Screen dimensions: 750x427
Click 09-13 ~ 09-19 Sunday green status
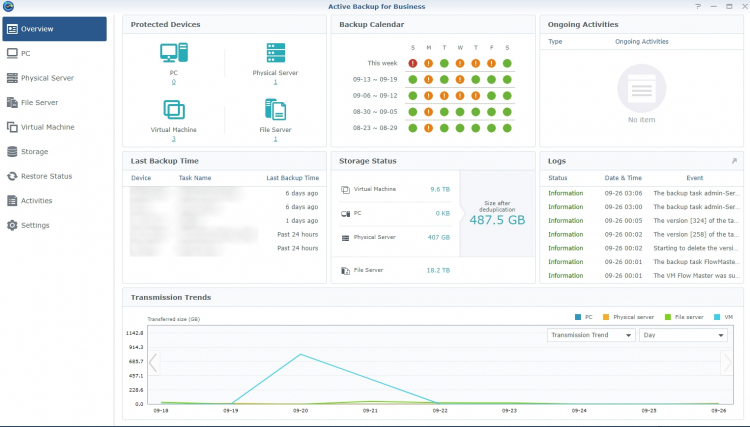pos(413,79)
